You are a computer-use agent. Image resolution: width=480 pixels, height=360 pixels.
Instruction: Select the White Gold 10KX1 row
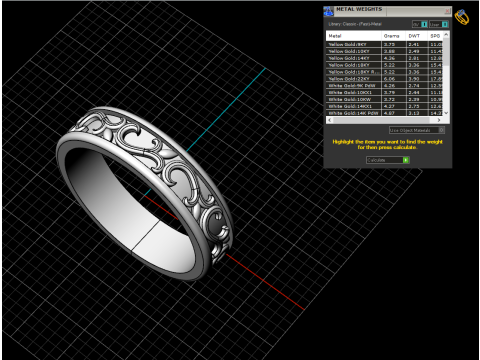(x=384, y=92)
